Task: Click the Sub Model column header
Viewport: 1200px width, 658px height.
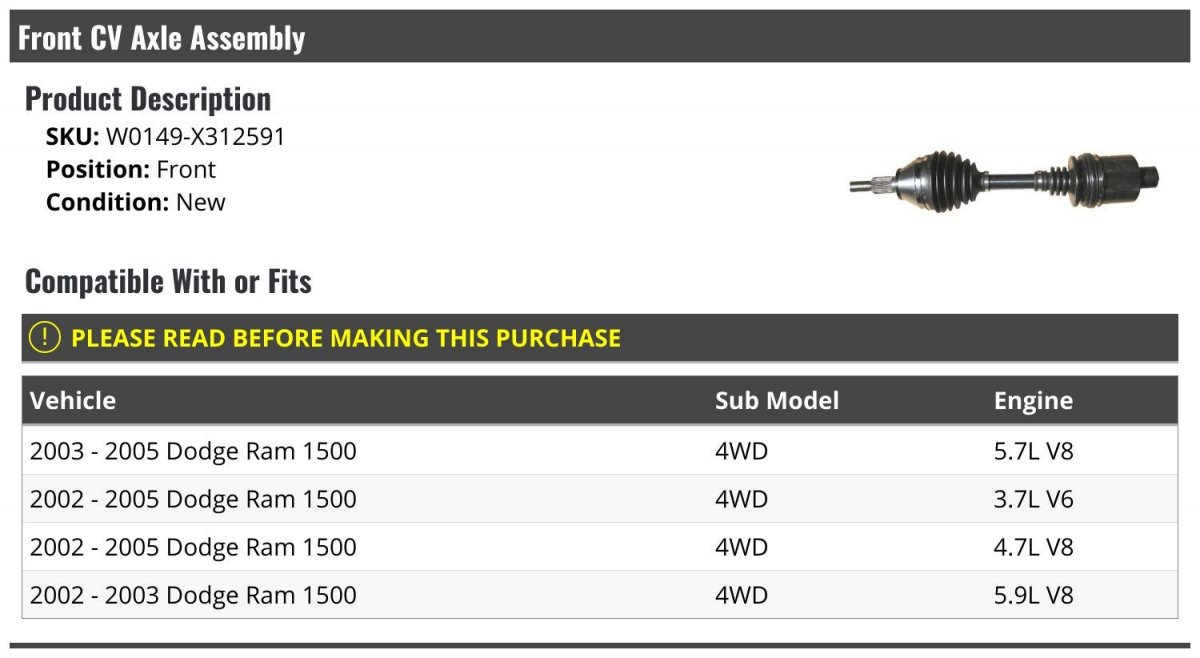Action: 777,401
